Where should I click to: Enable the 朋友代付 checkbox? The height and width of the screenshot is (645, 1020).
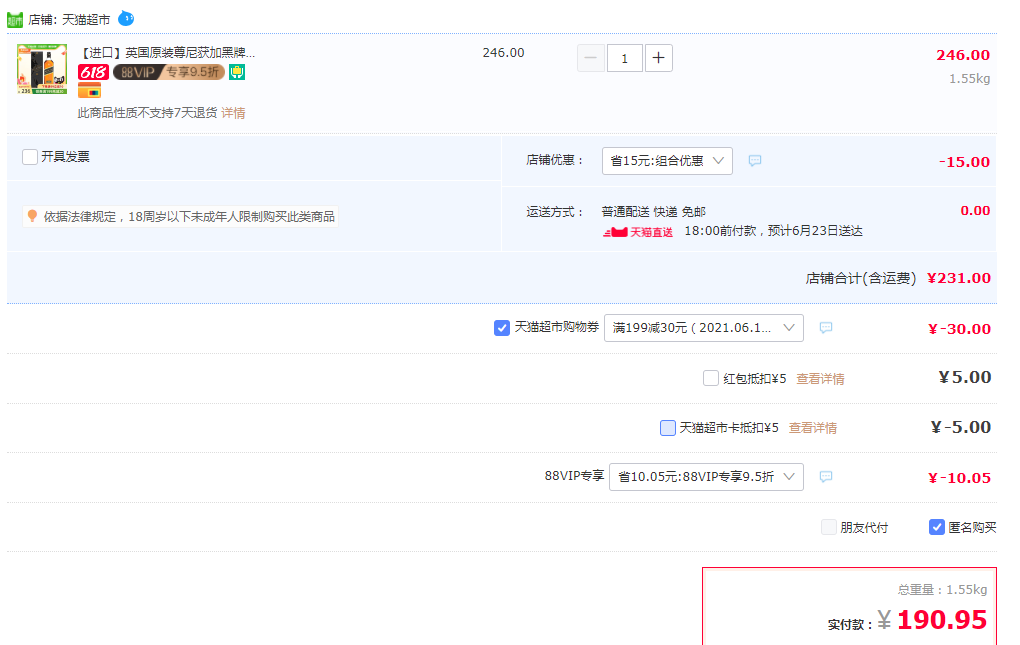coord(829,527)
